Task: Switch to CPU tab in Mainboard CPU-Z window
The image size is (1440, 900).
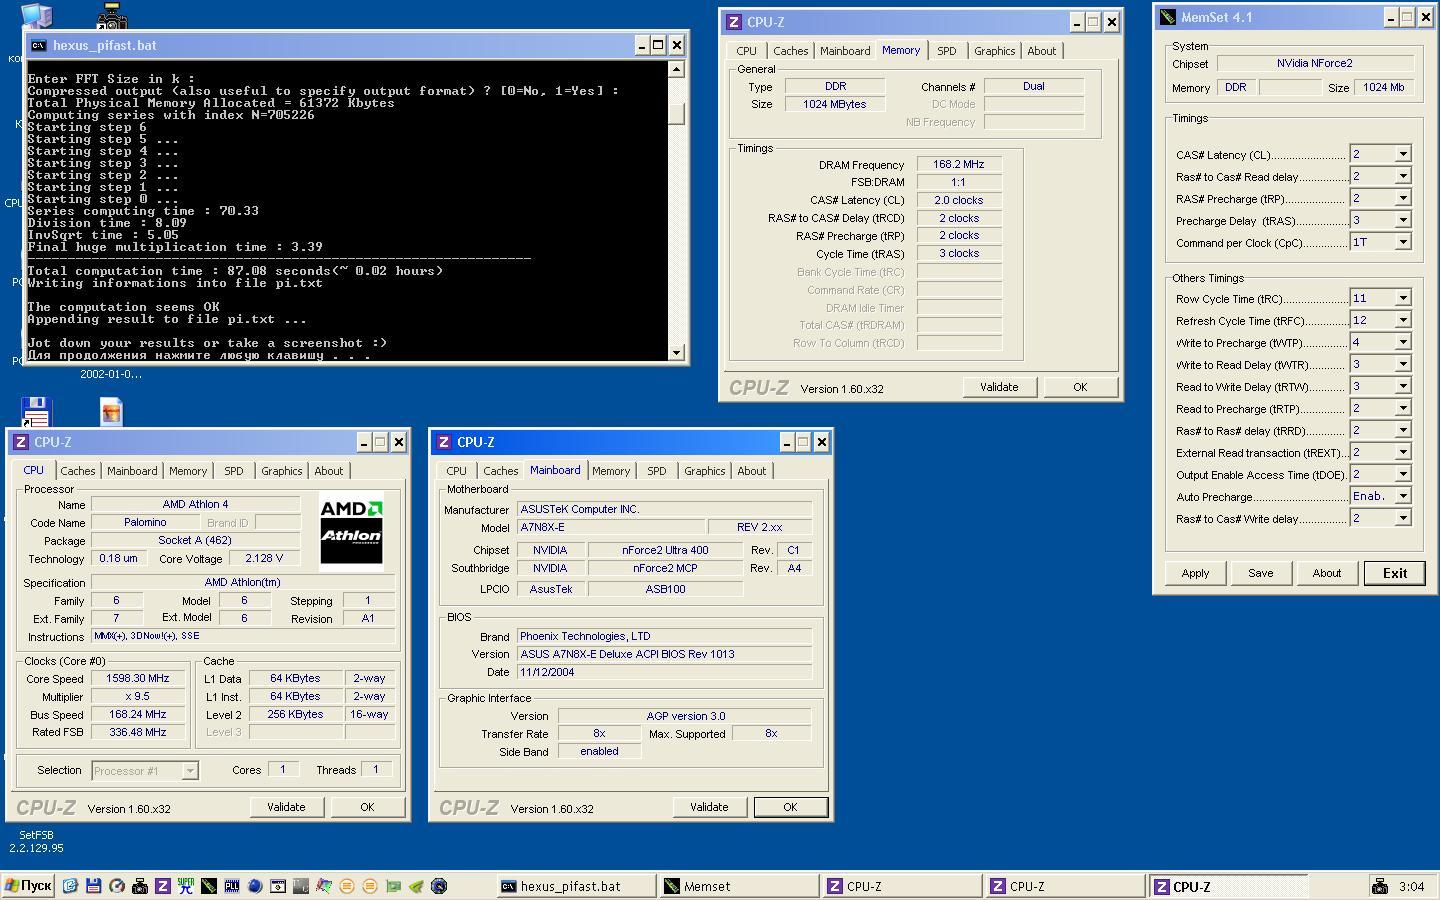Action: pos(456,471)
